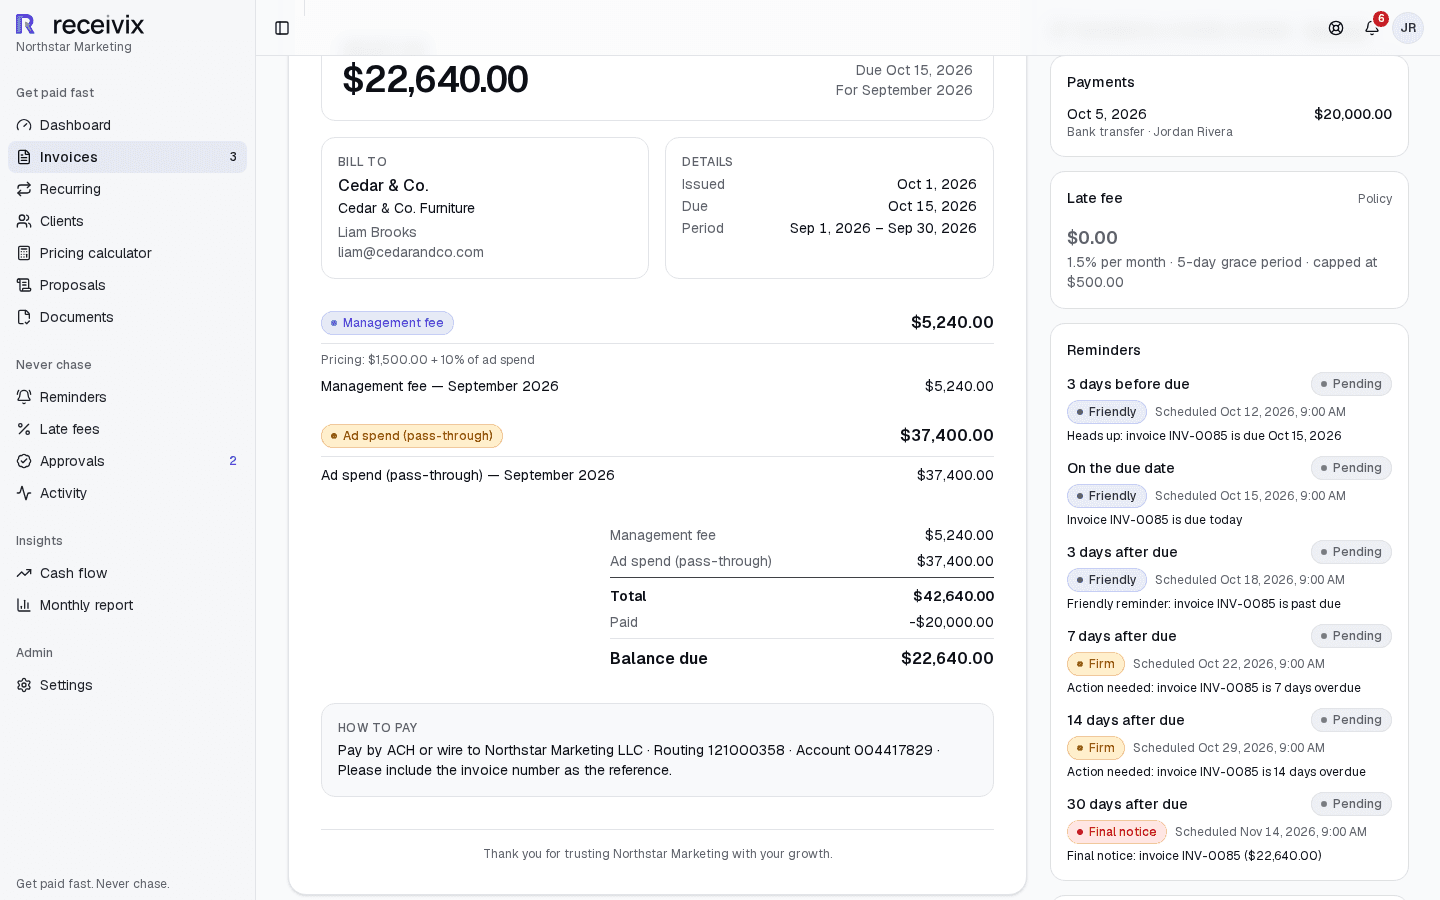This screenshot has width=1440, height=900.
Task: Click the Management fee category tag
Action: point(387,323)
